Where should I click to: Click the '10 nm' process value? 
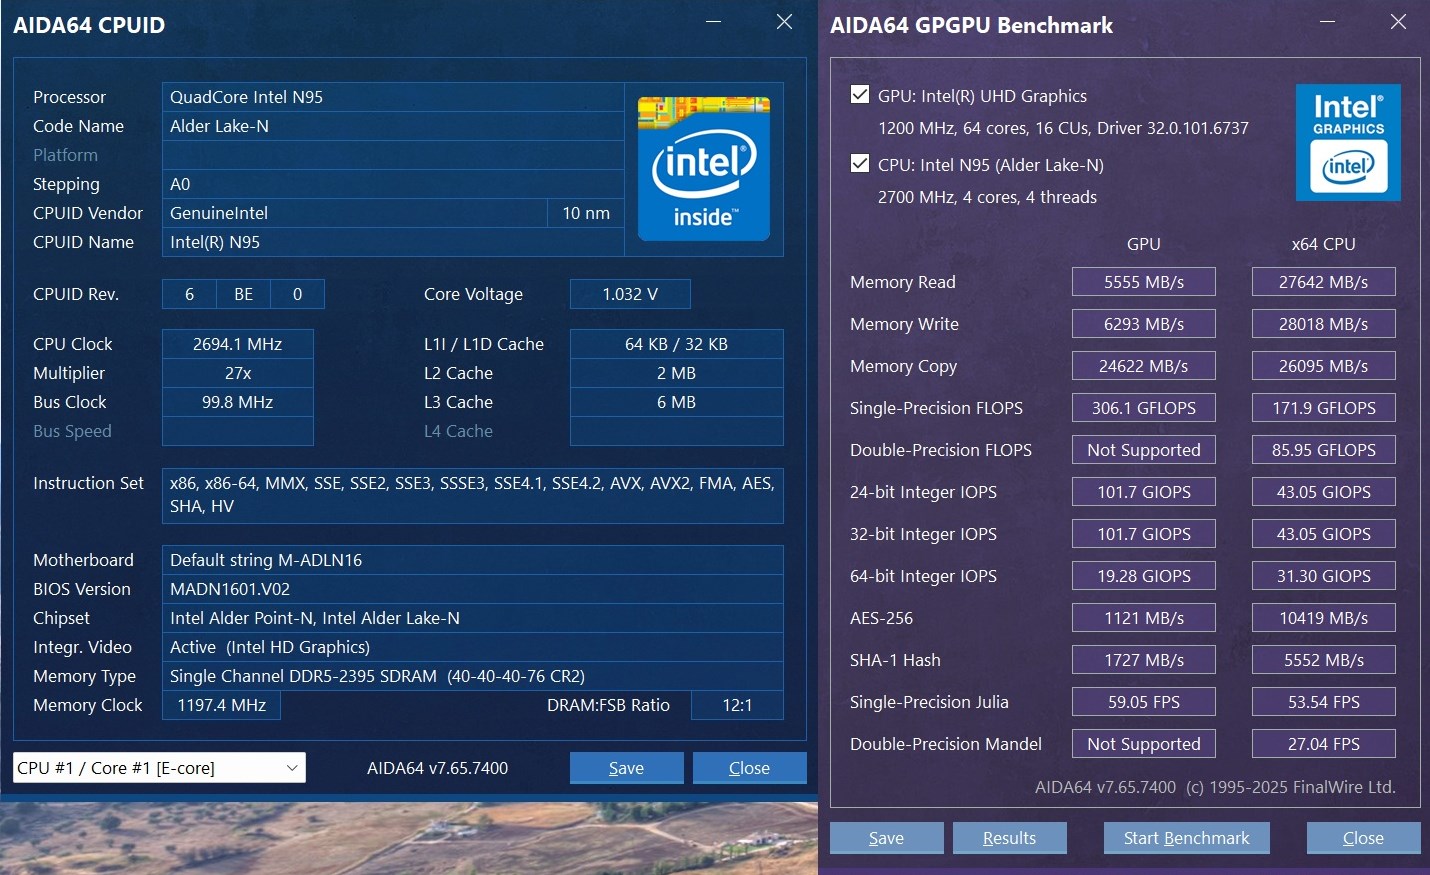586,213
